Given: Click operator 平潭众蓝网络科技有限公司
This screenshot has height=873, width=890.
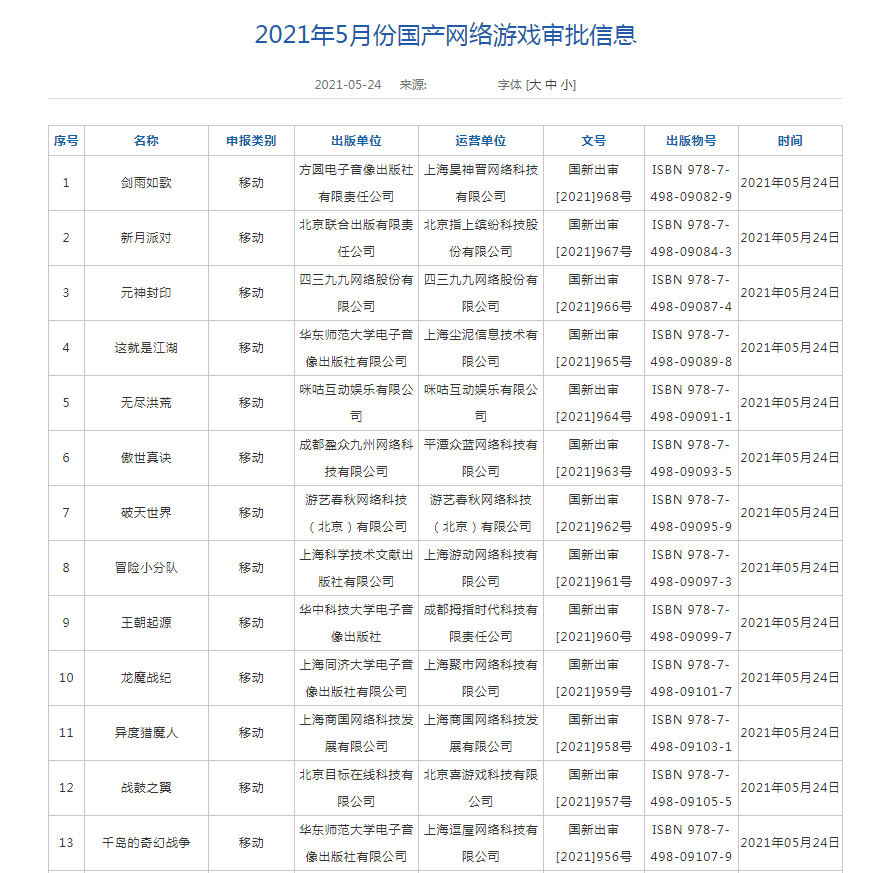Looking at the screenshot, I should (x=481, y=458).
